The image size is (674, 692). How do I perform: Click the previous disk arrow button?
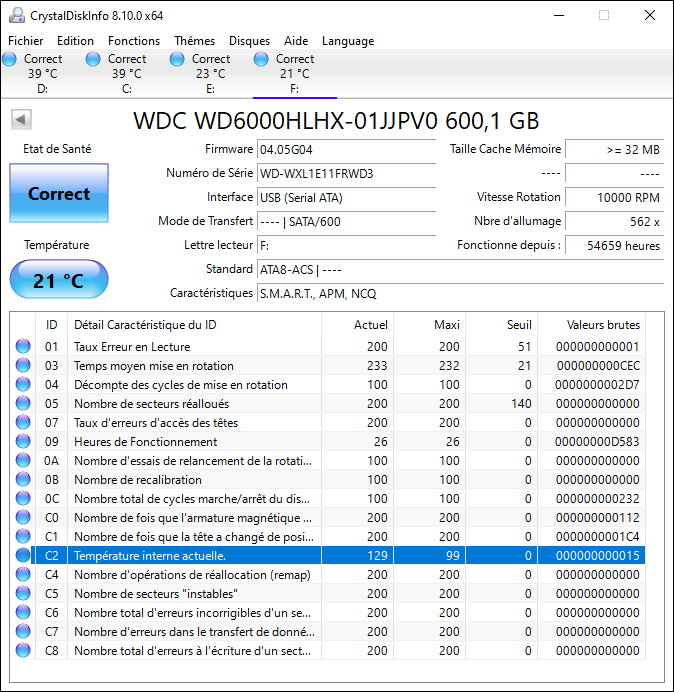click(21, 119)
